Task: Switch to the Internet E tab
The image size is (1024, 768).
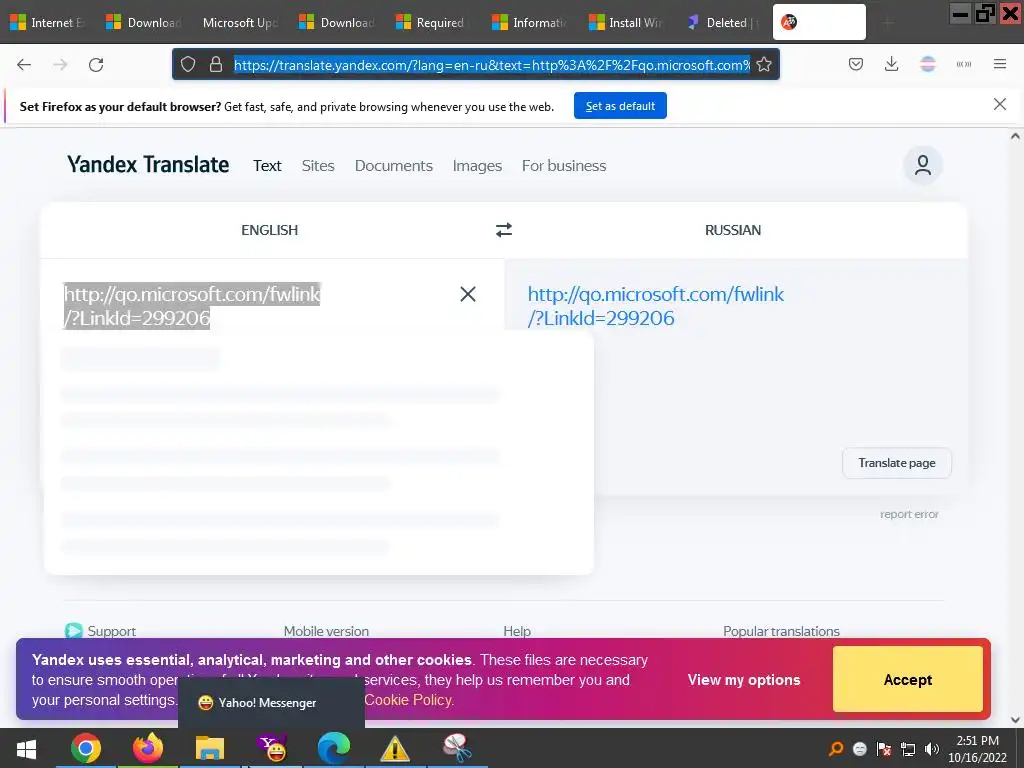Action: point(48,23)
